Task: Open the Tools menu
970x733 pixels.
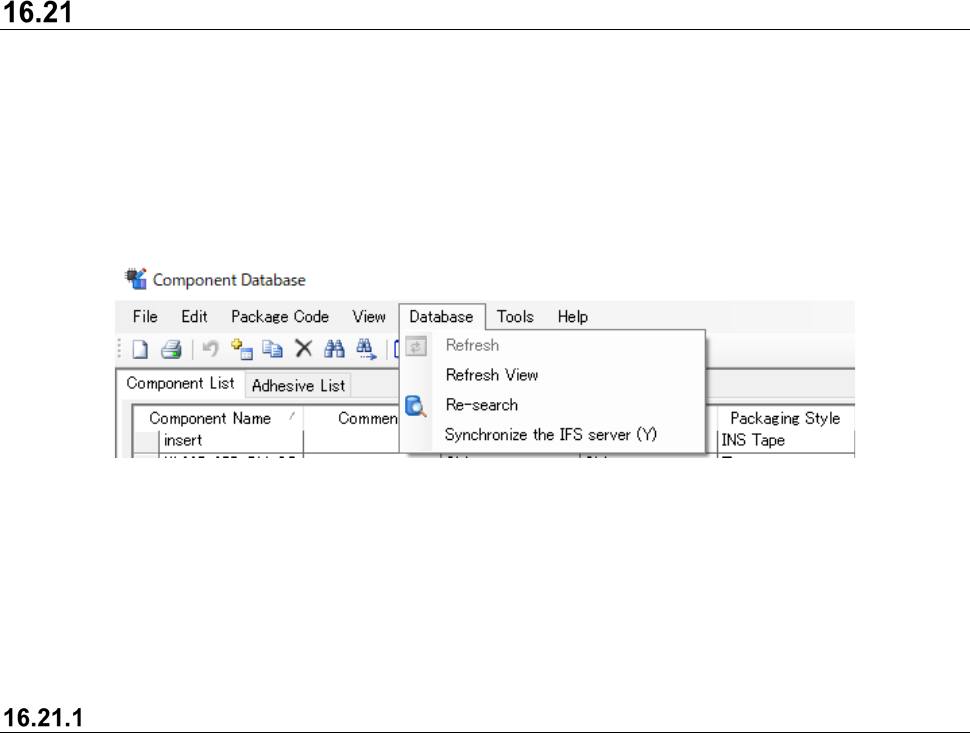Action: click(515, 317)
